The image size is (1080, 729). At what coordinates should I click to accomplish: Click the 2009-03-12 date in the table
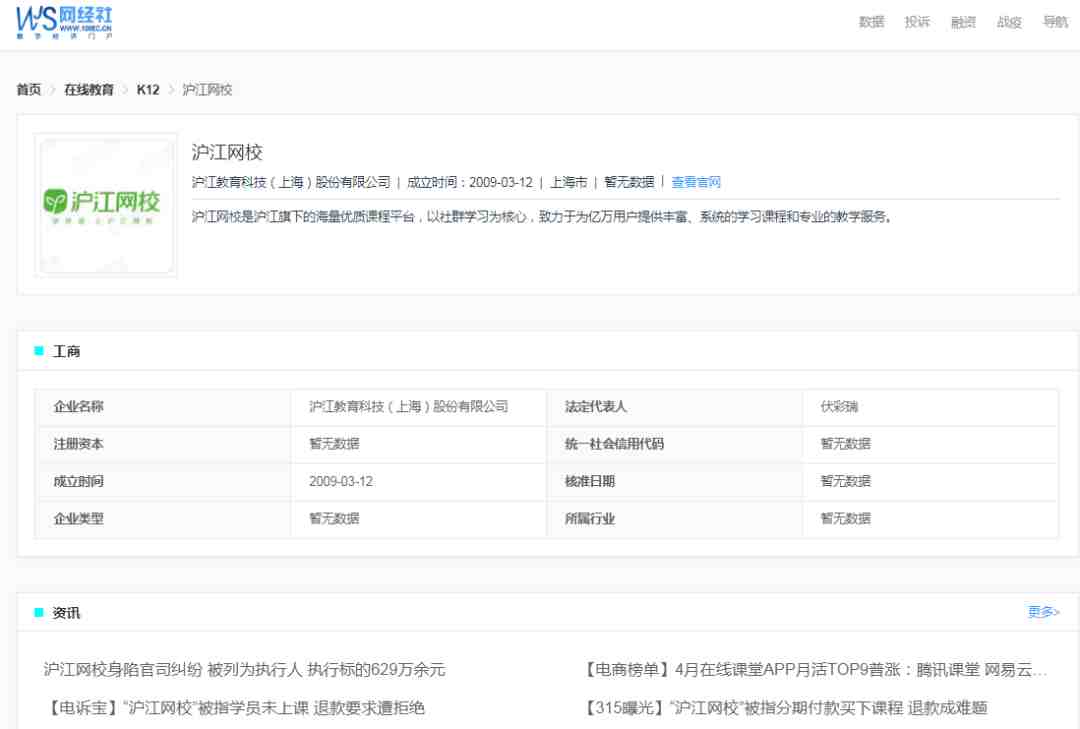click(x=341, y=481)
